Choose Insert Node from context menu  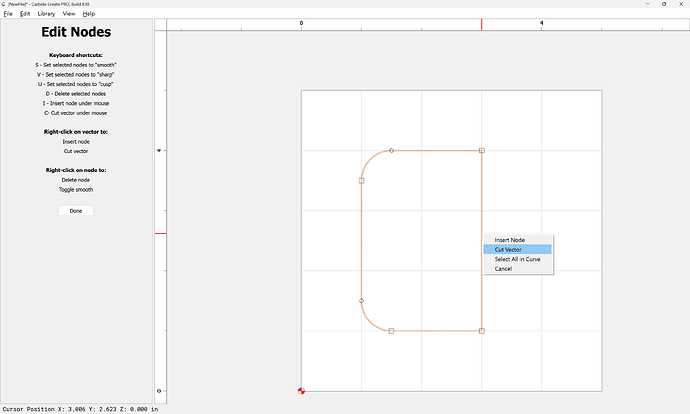coord(509,240)
